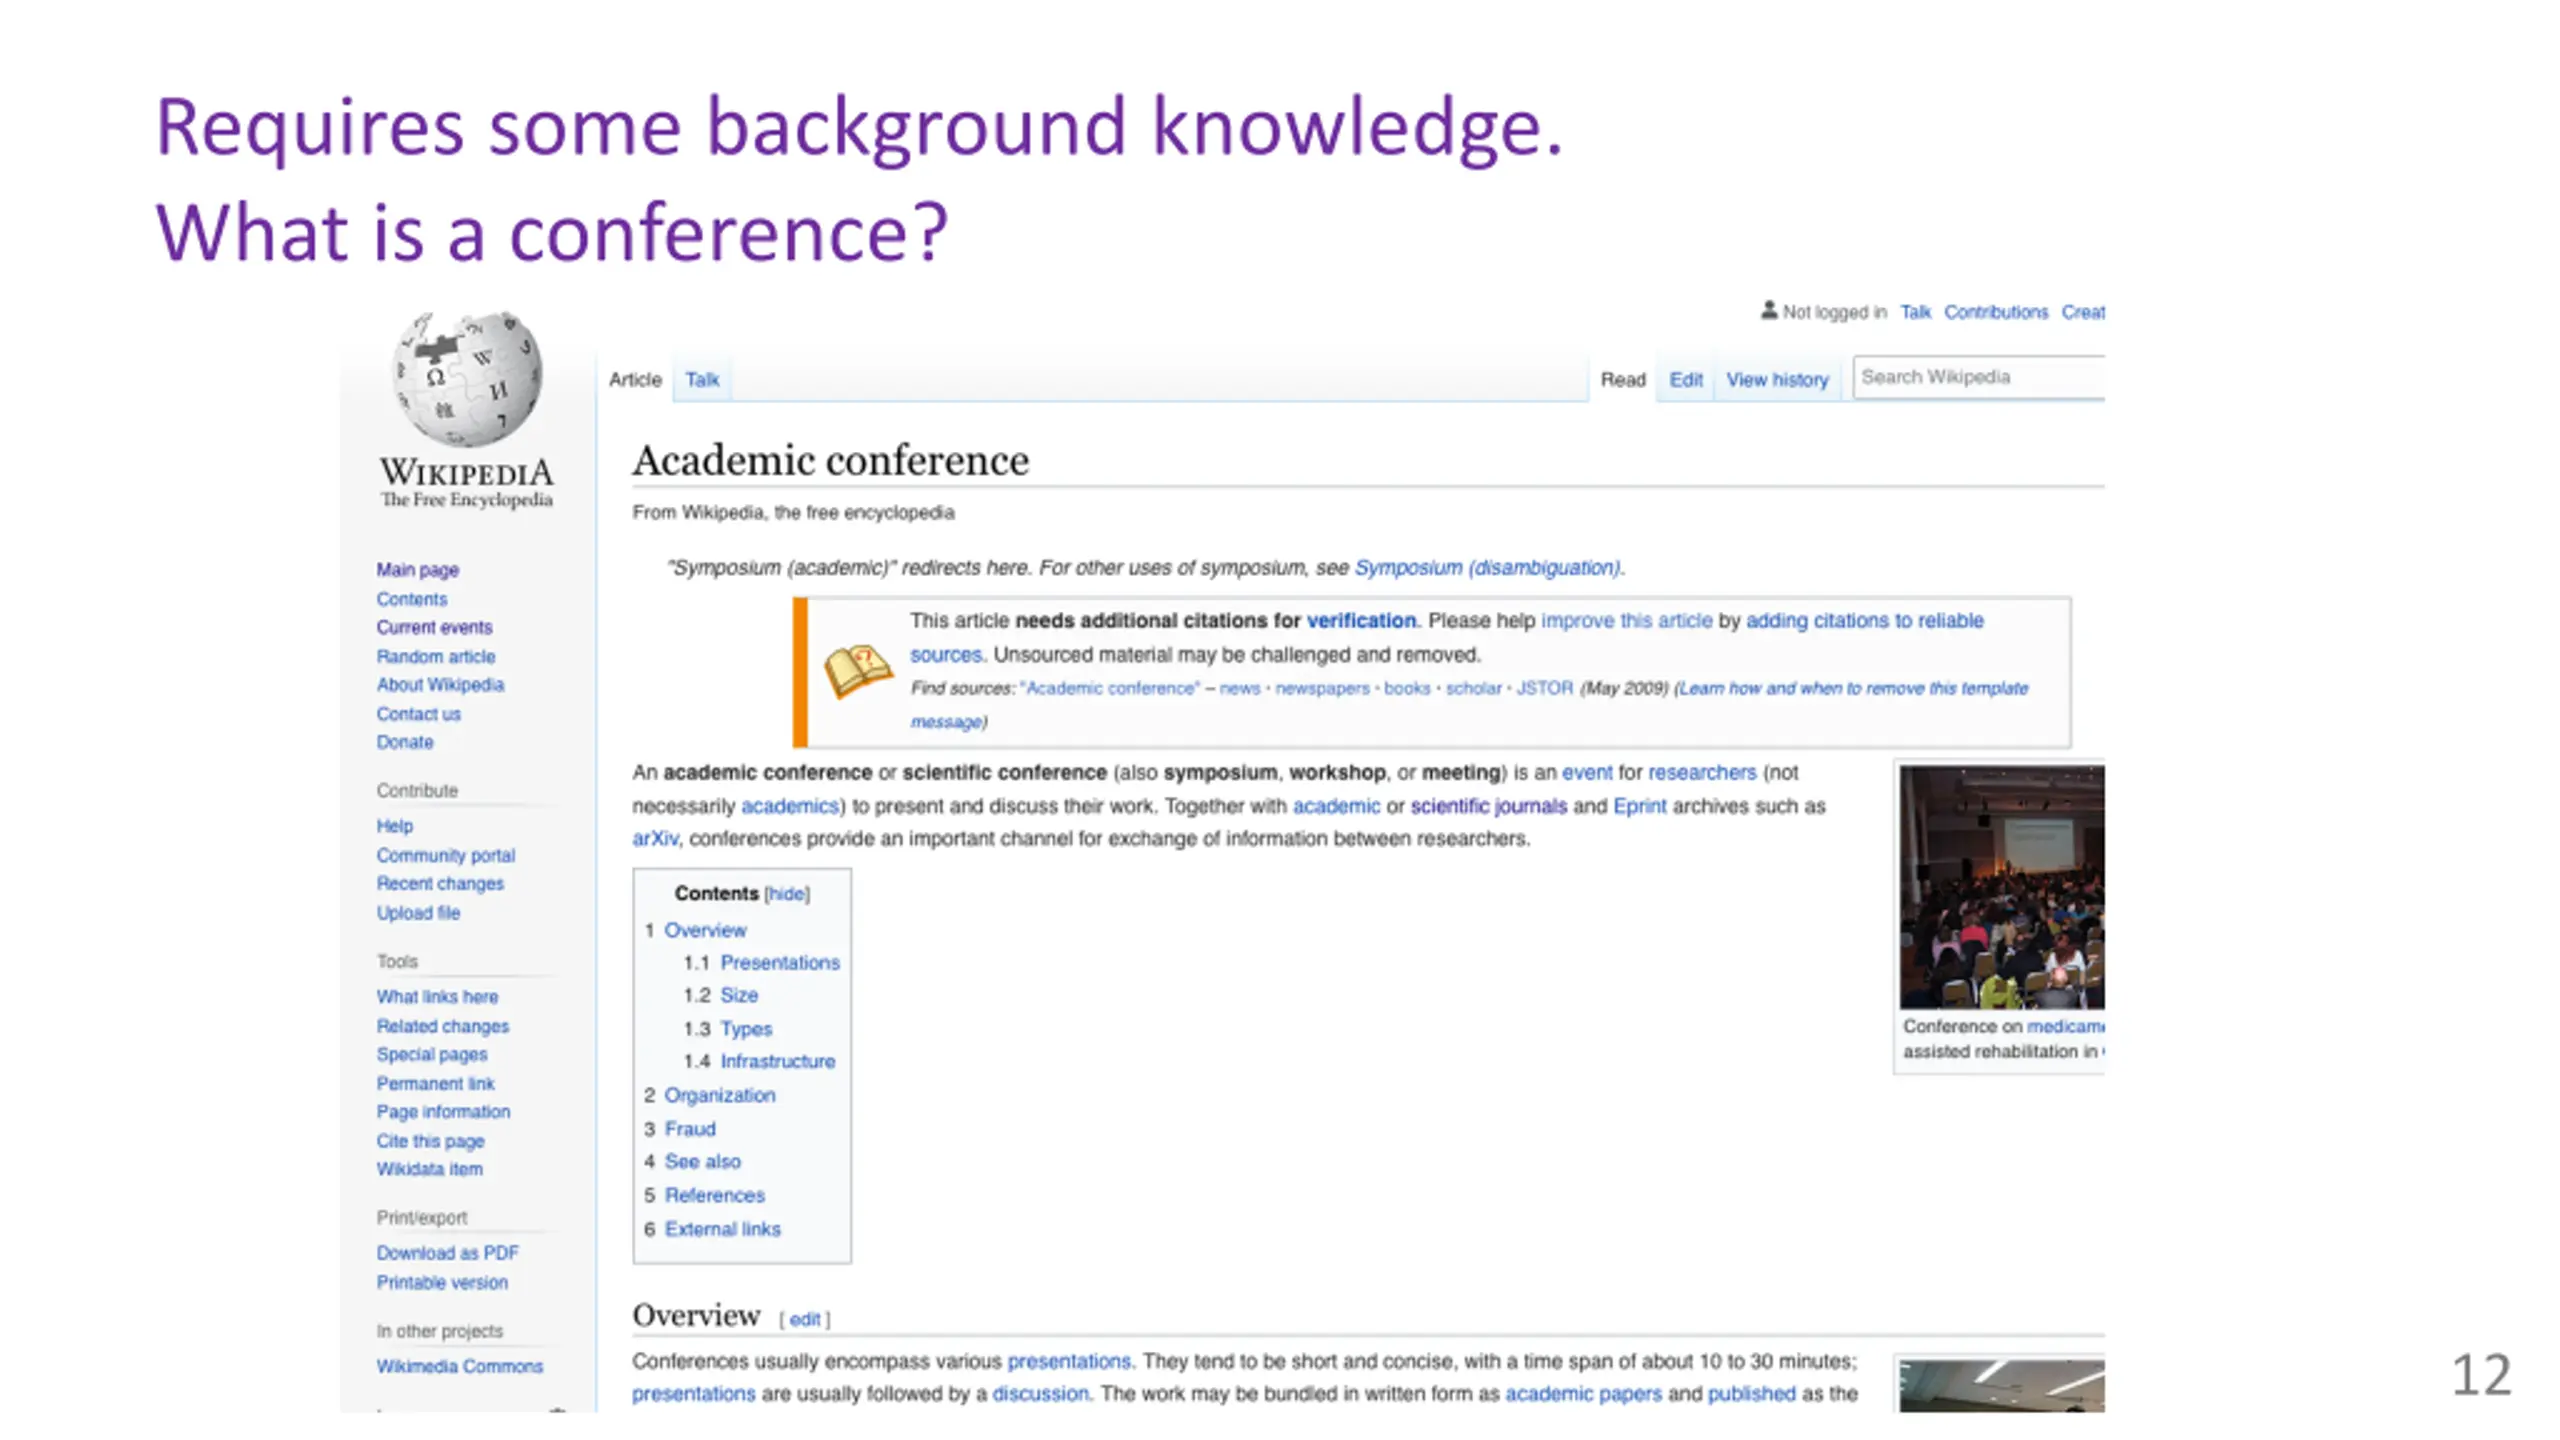Click the verification link in notice
2560x1440 pixels.
(1362, 620)
